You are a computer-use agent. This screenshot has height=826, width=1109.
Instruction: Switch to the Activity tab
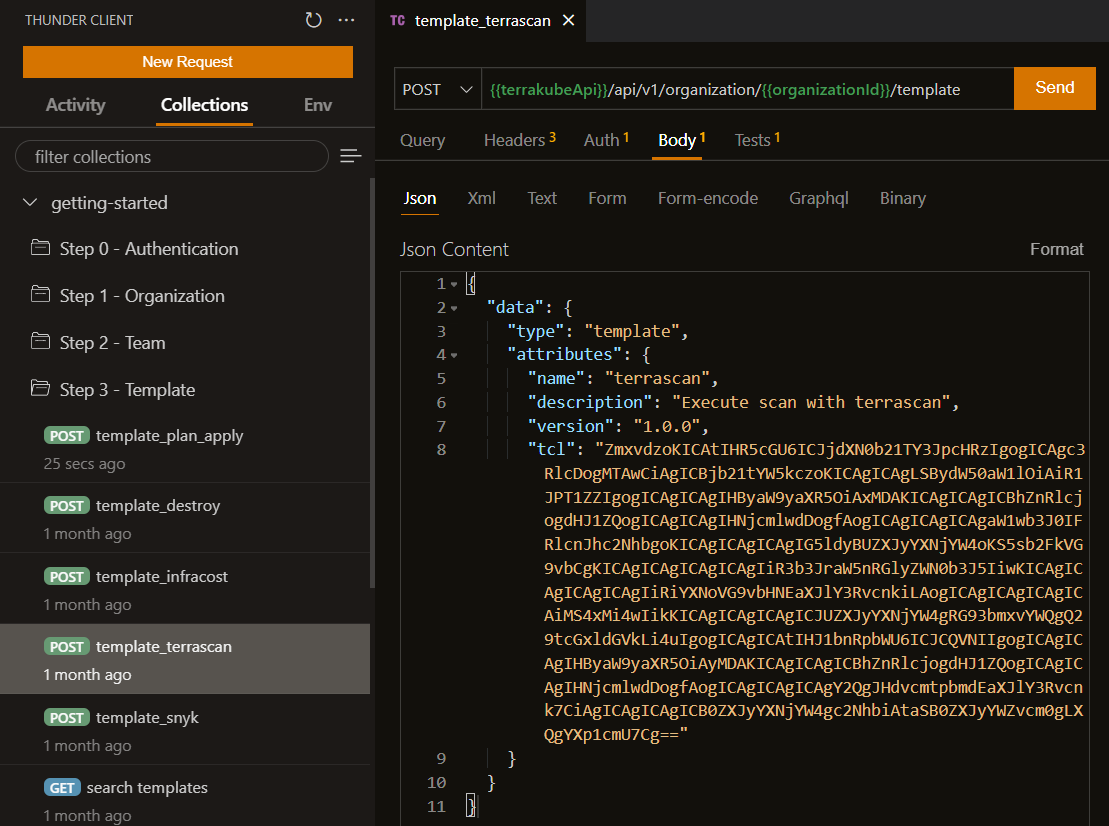(x=75, y=105)
